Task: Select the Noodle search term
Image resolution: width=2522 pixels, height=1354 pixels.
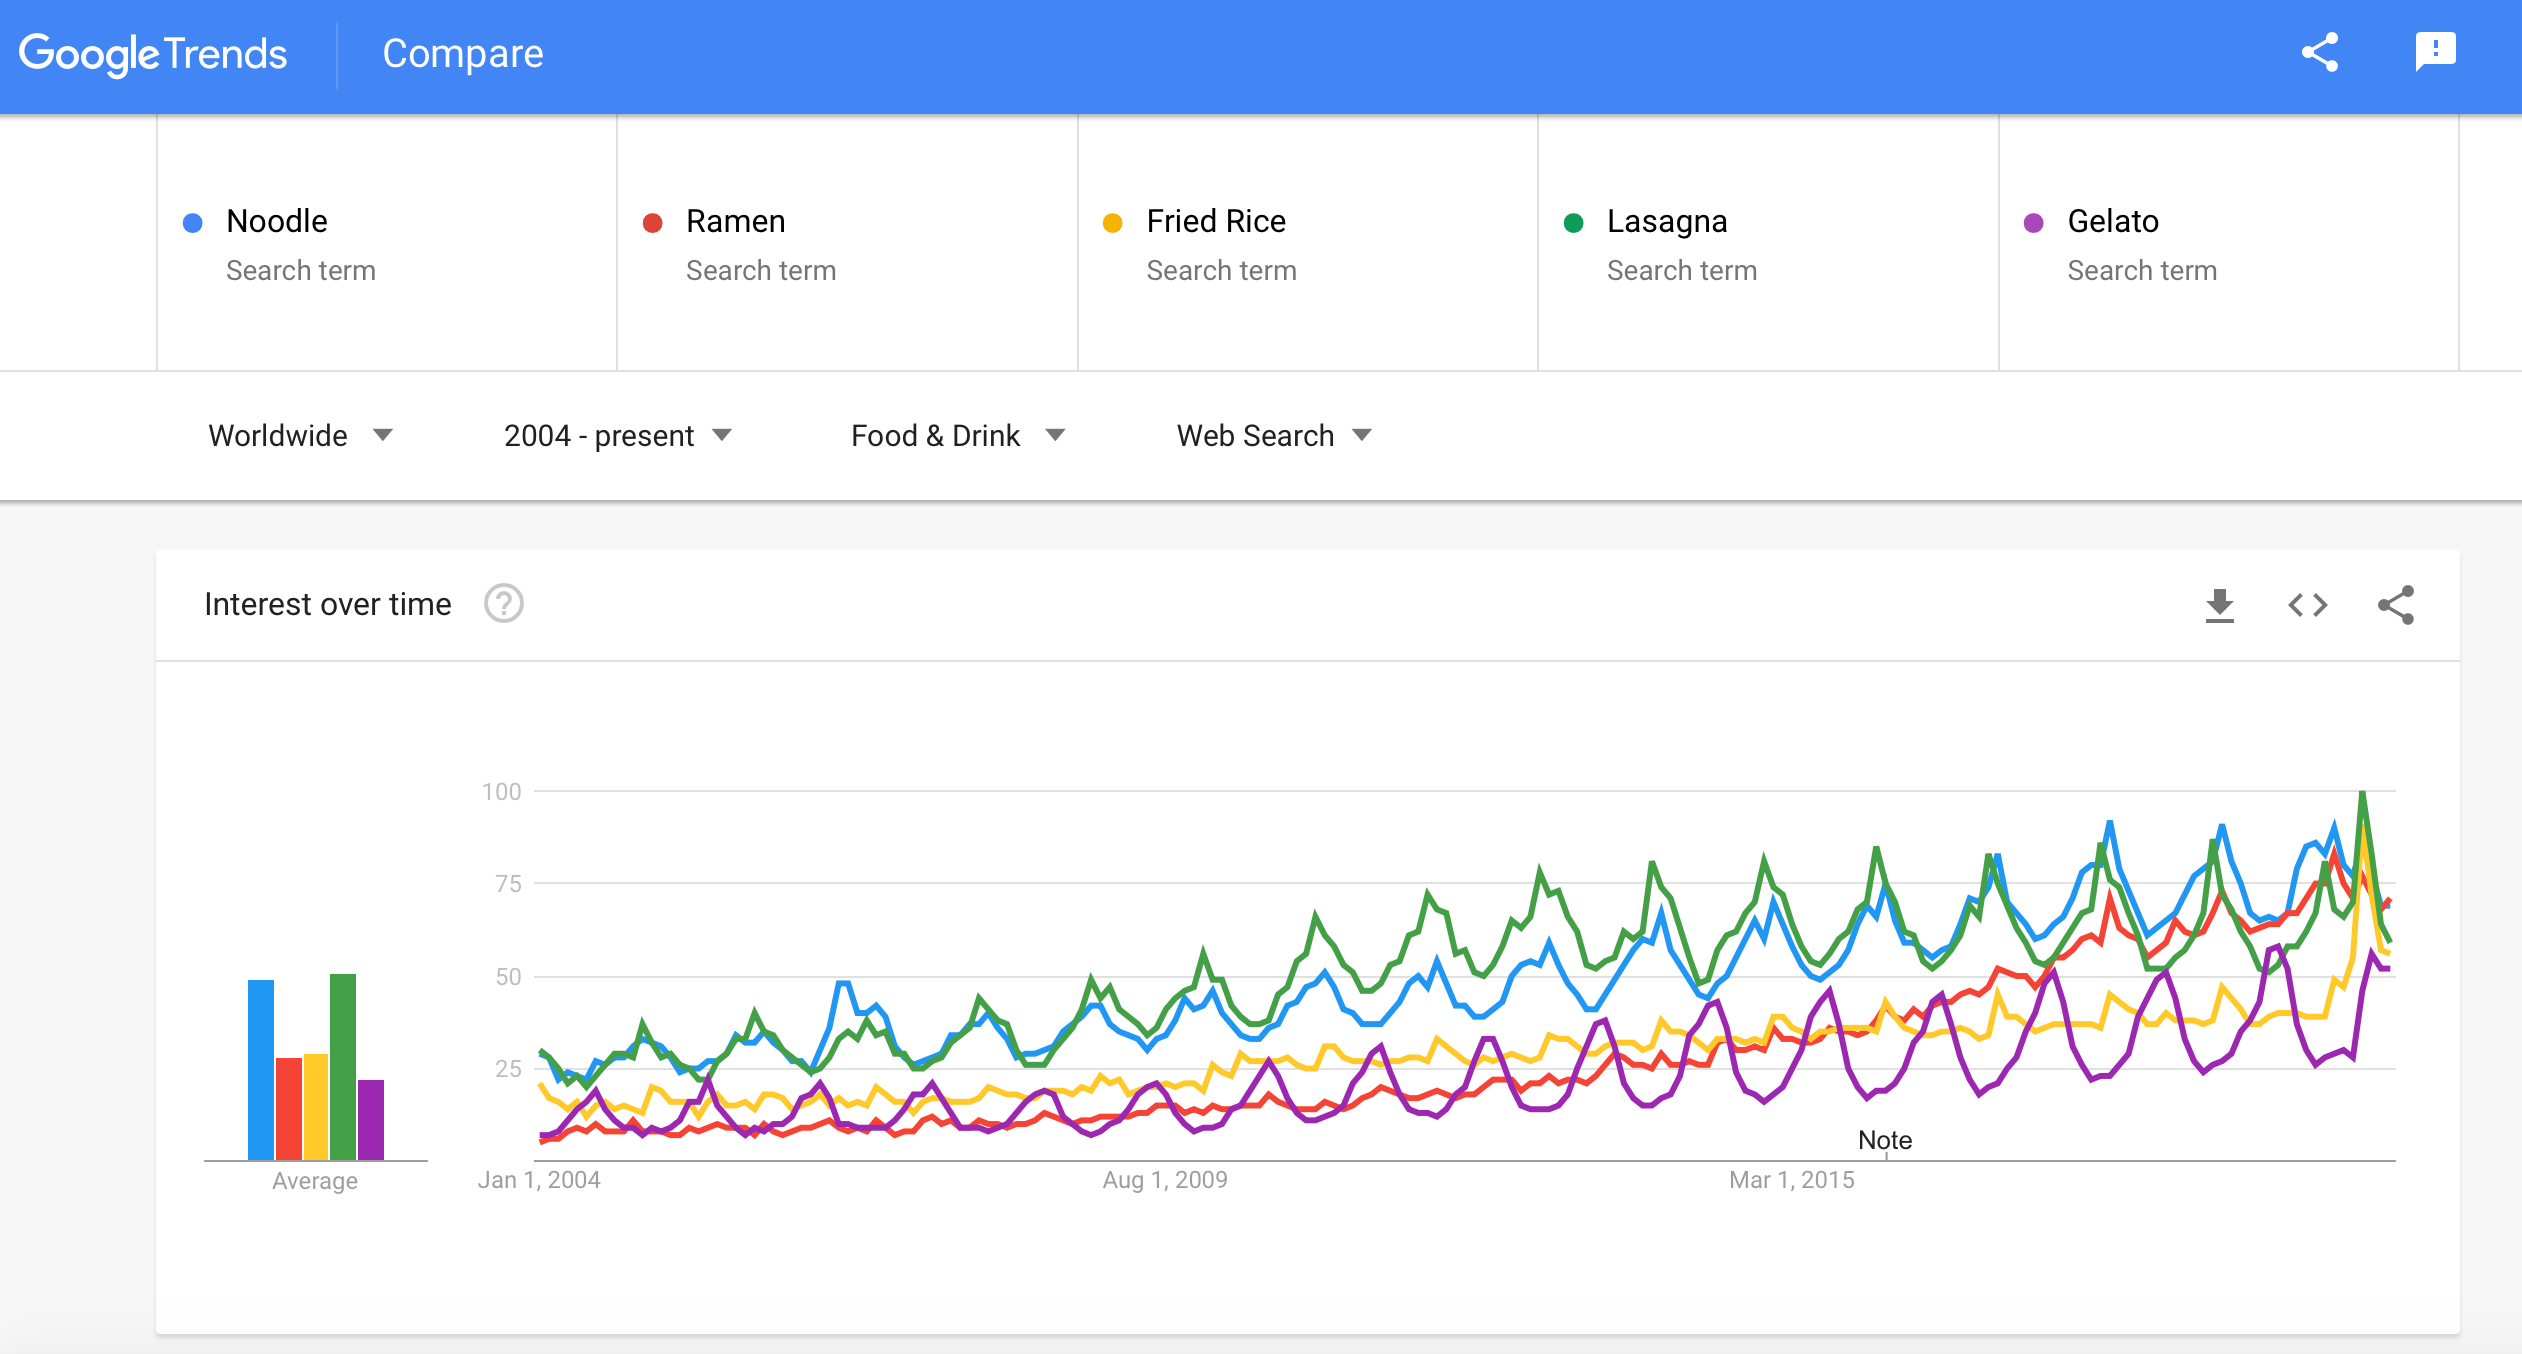Action: pos(277,221)
